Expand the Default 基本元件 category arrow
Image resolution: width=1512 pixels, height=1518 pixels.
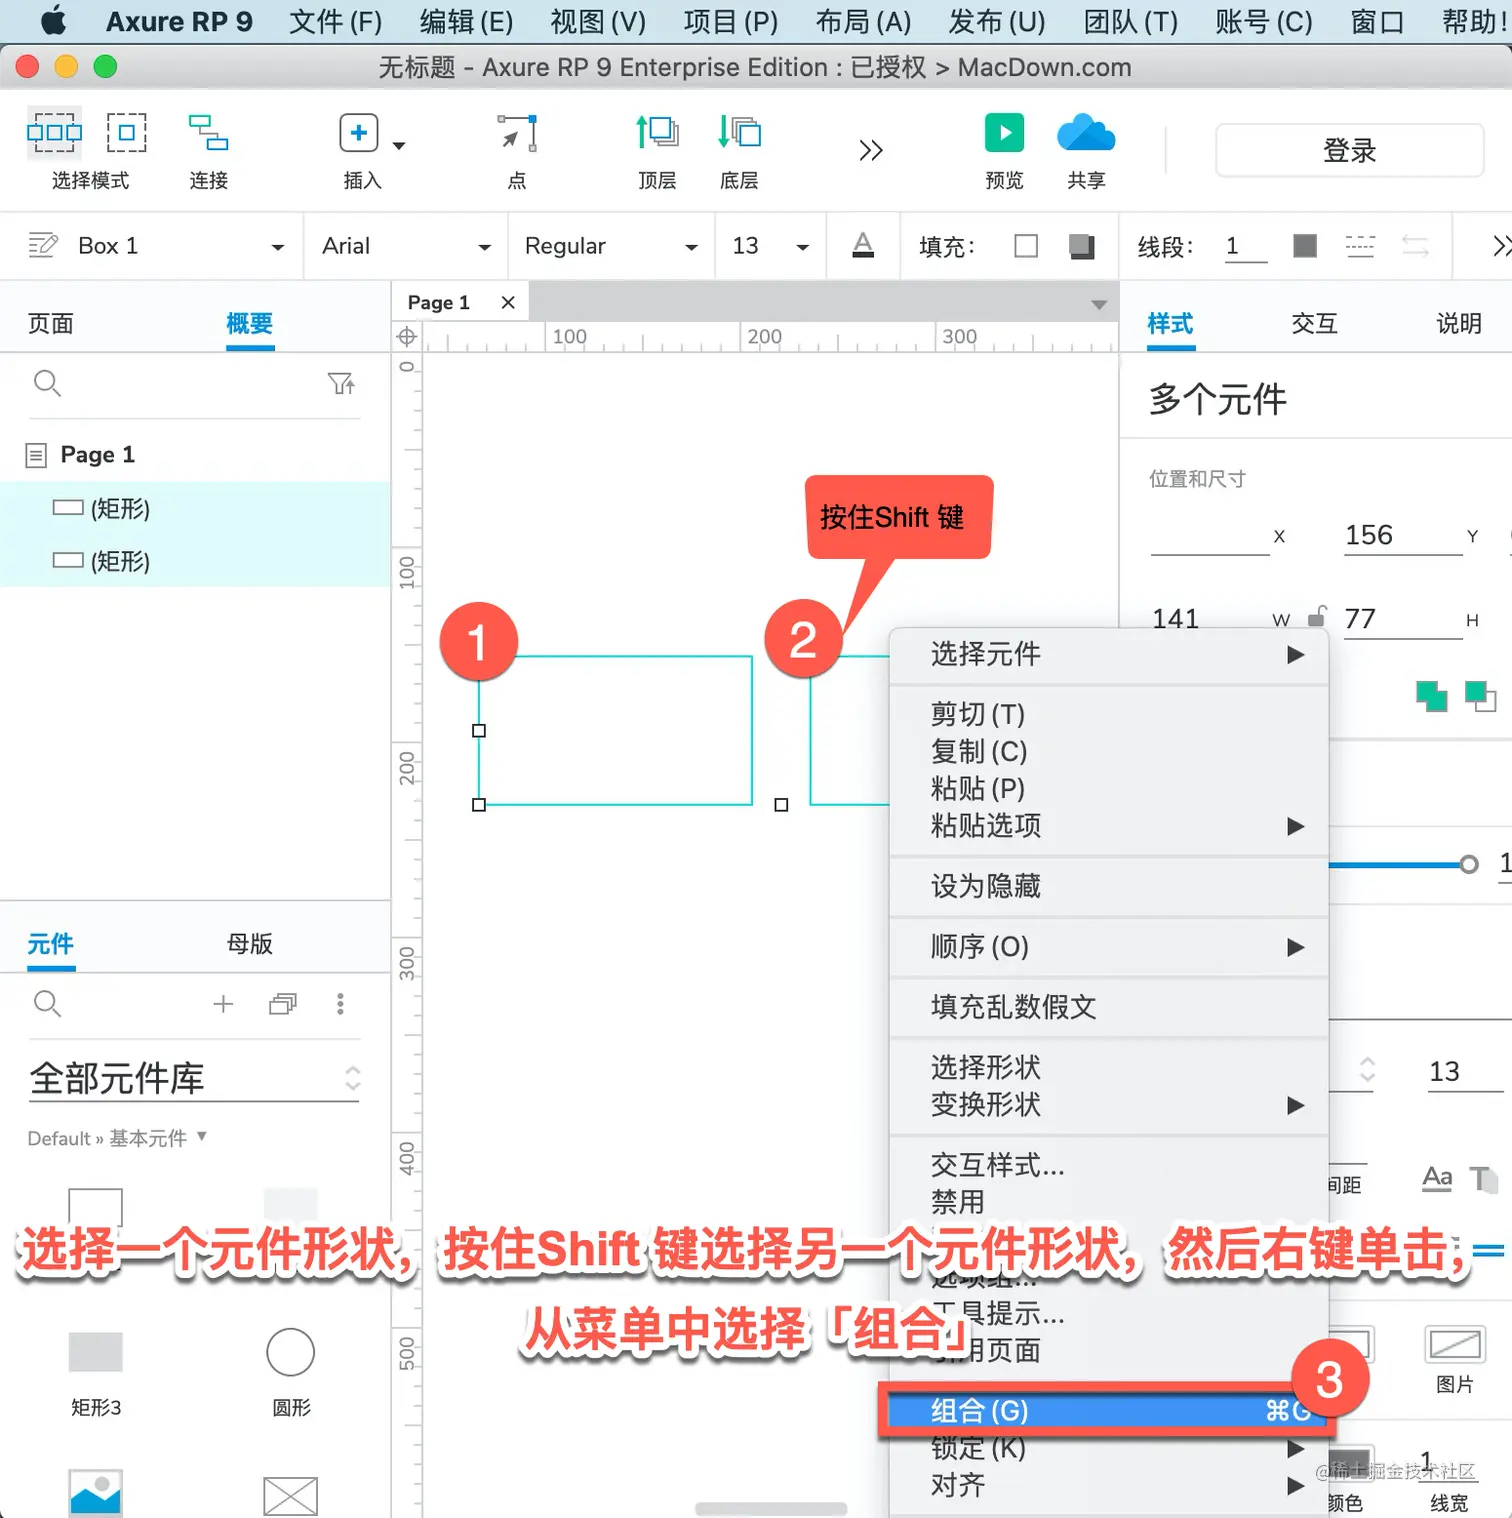pos(202,1136)
